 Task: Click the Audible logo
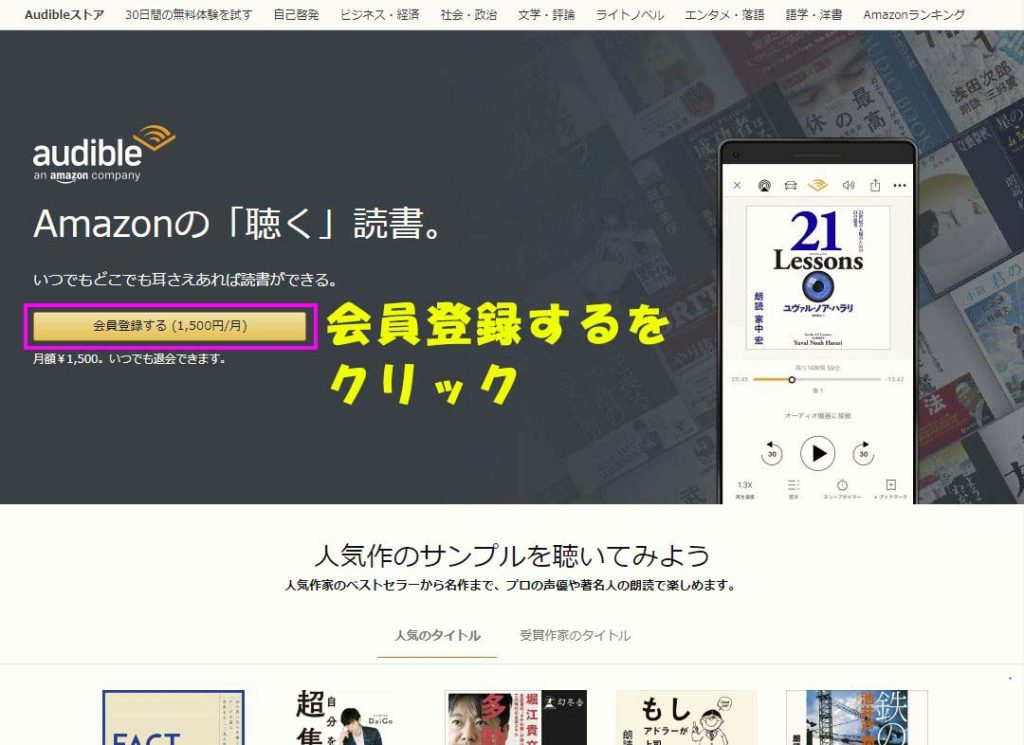(104, 154)
